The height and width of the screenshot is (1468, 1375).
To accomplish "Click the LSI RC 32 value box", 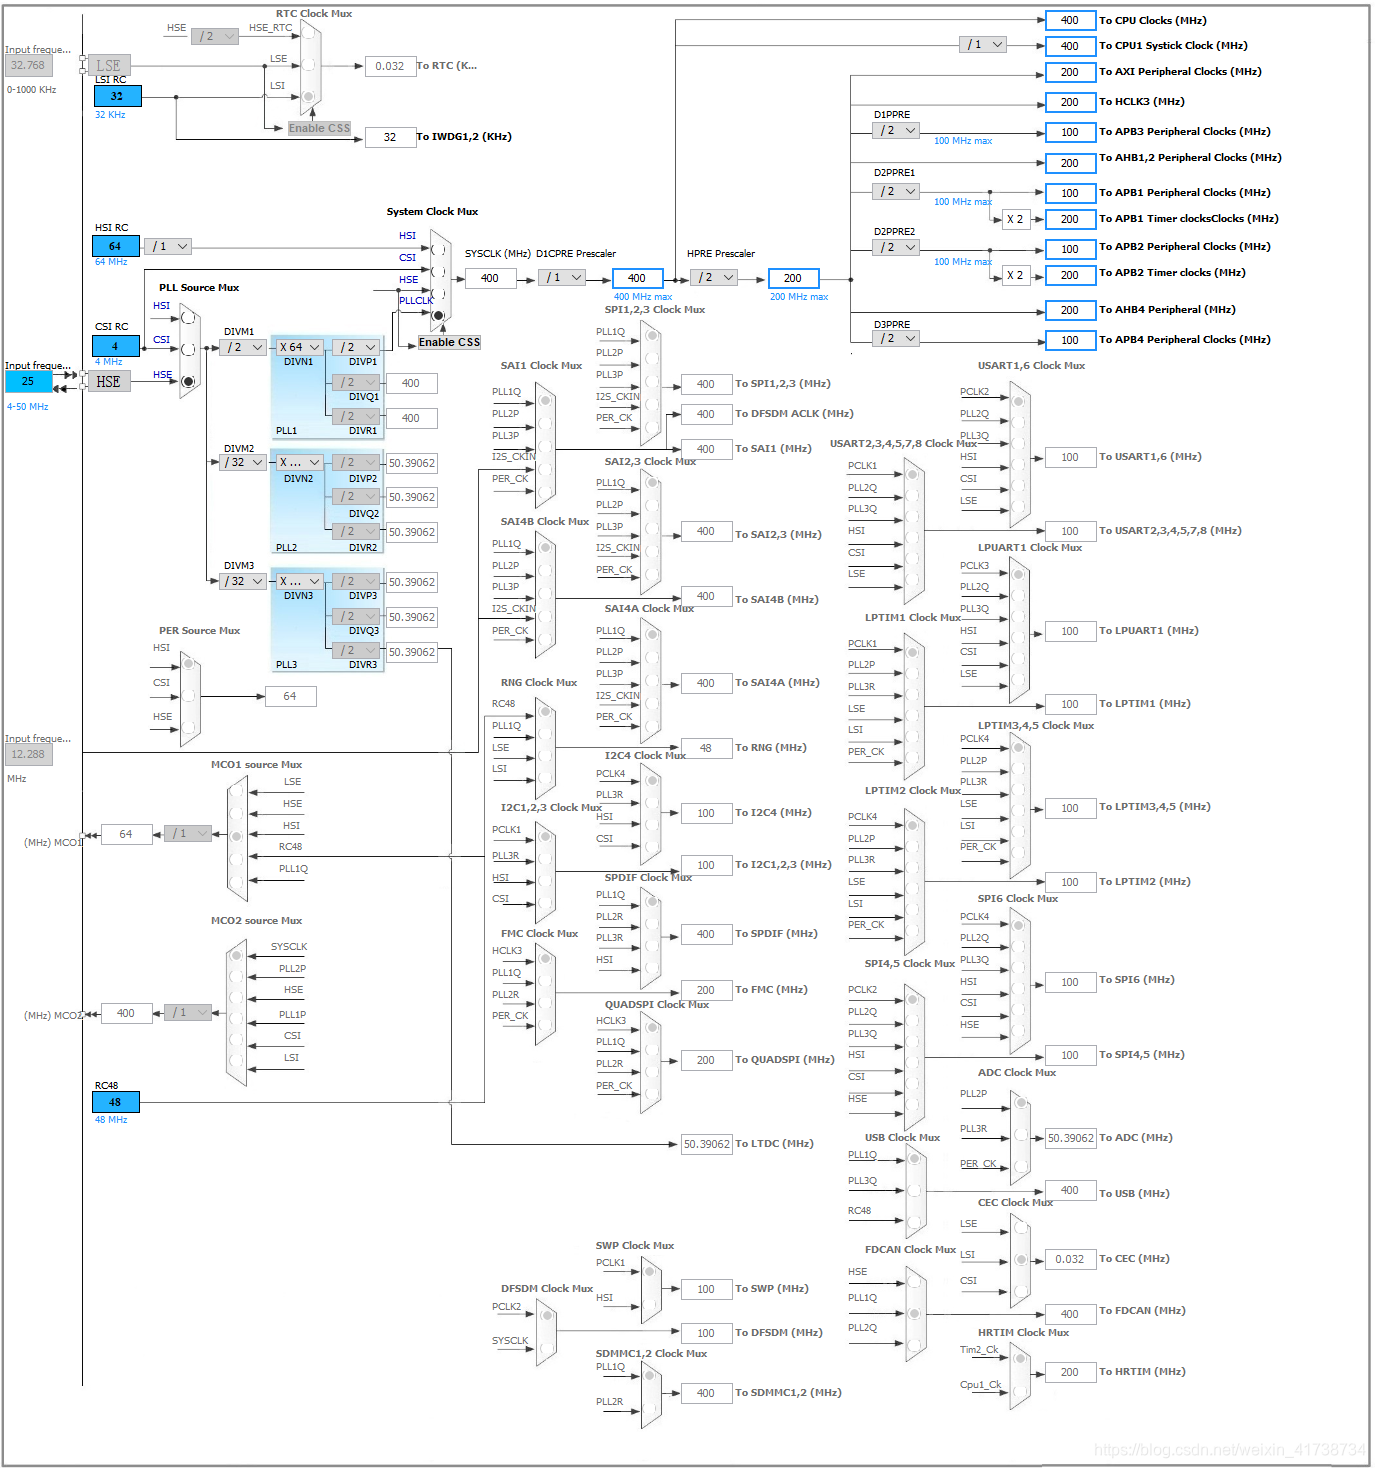I will click(x=117, y=96).
